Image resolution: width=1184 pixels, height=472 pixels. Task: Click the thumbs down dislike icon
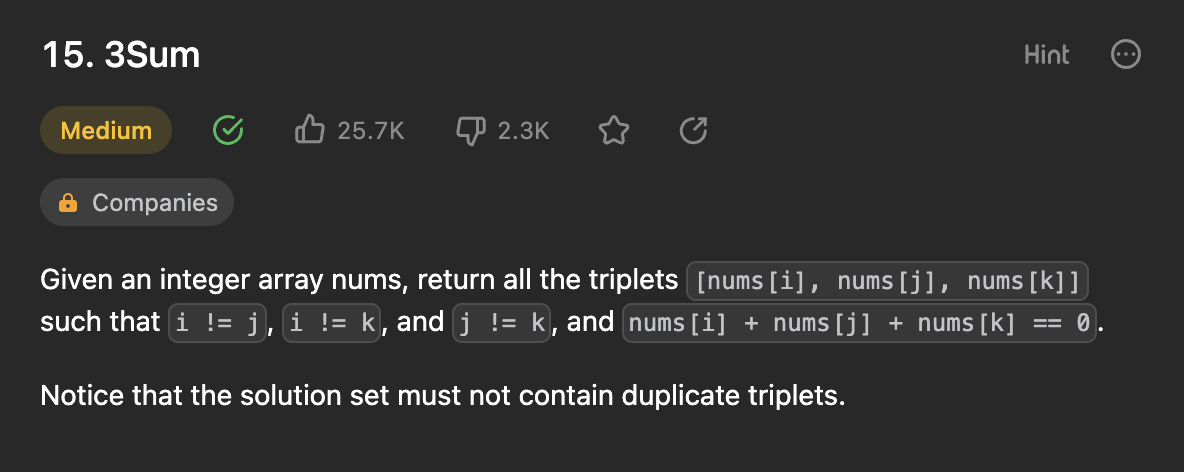tap(470, 131)
